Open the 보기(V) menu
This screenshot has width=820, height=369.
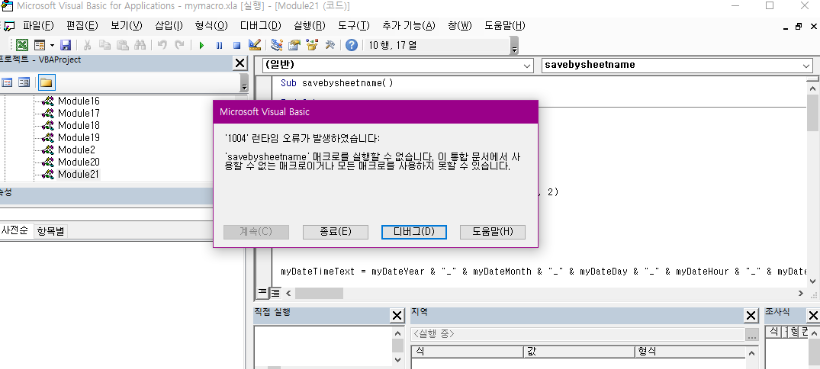pyautogui.click(x=126, y=26)
